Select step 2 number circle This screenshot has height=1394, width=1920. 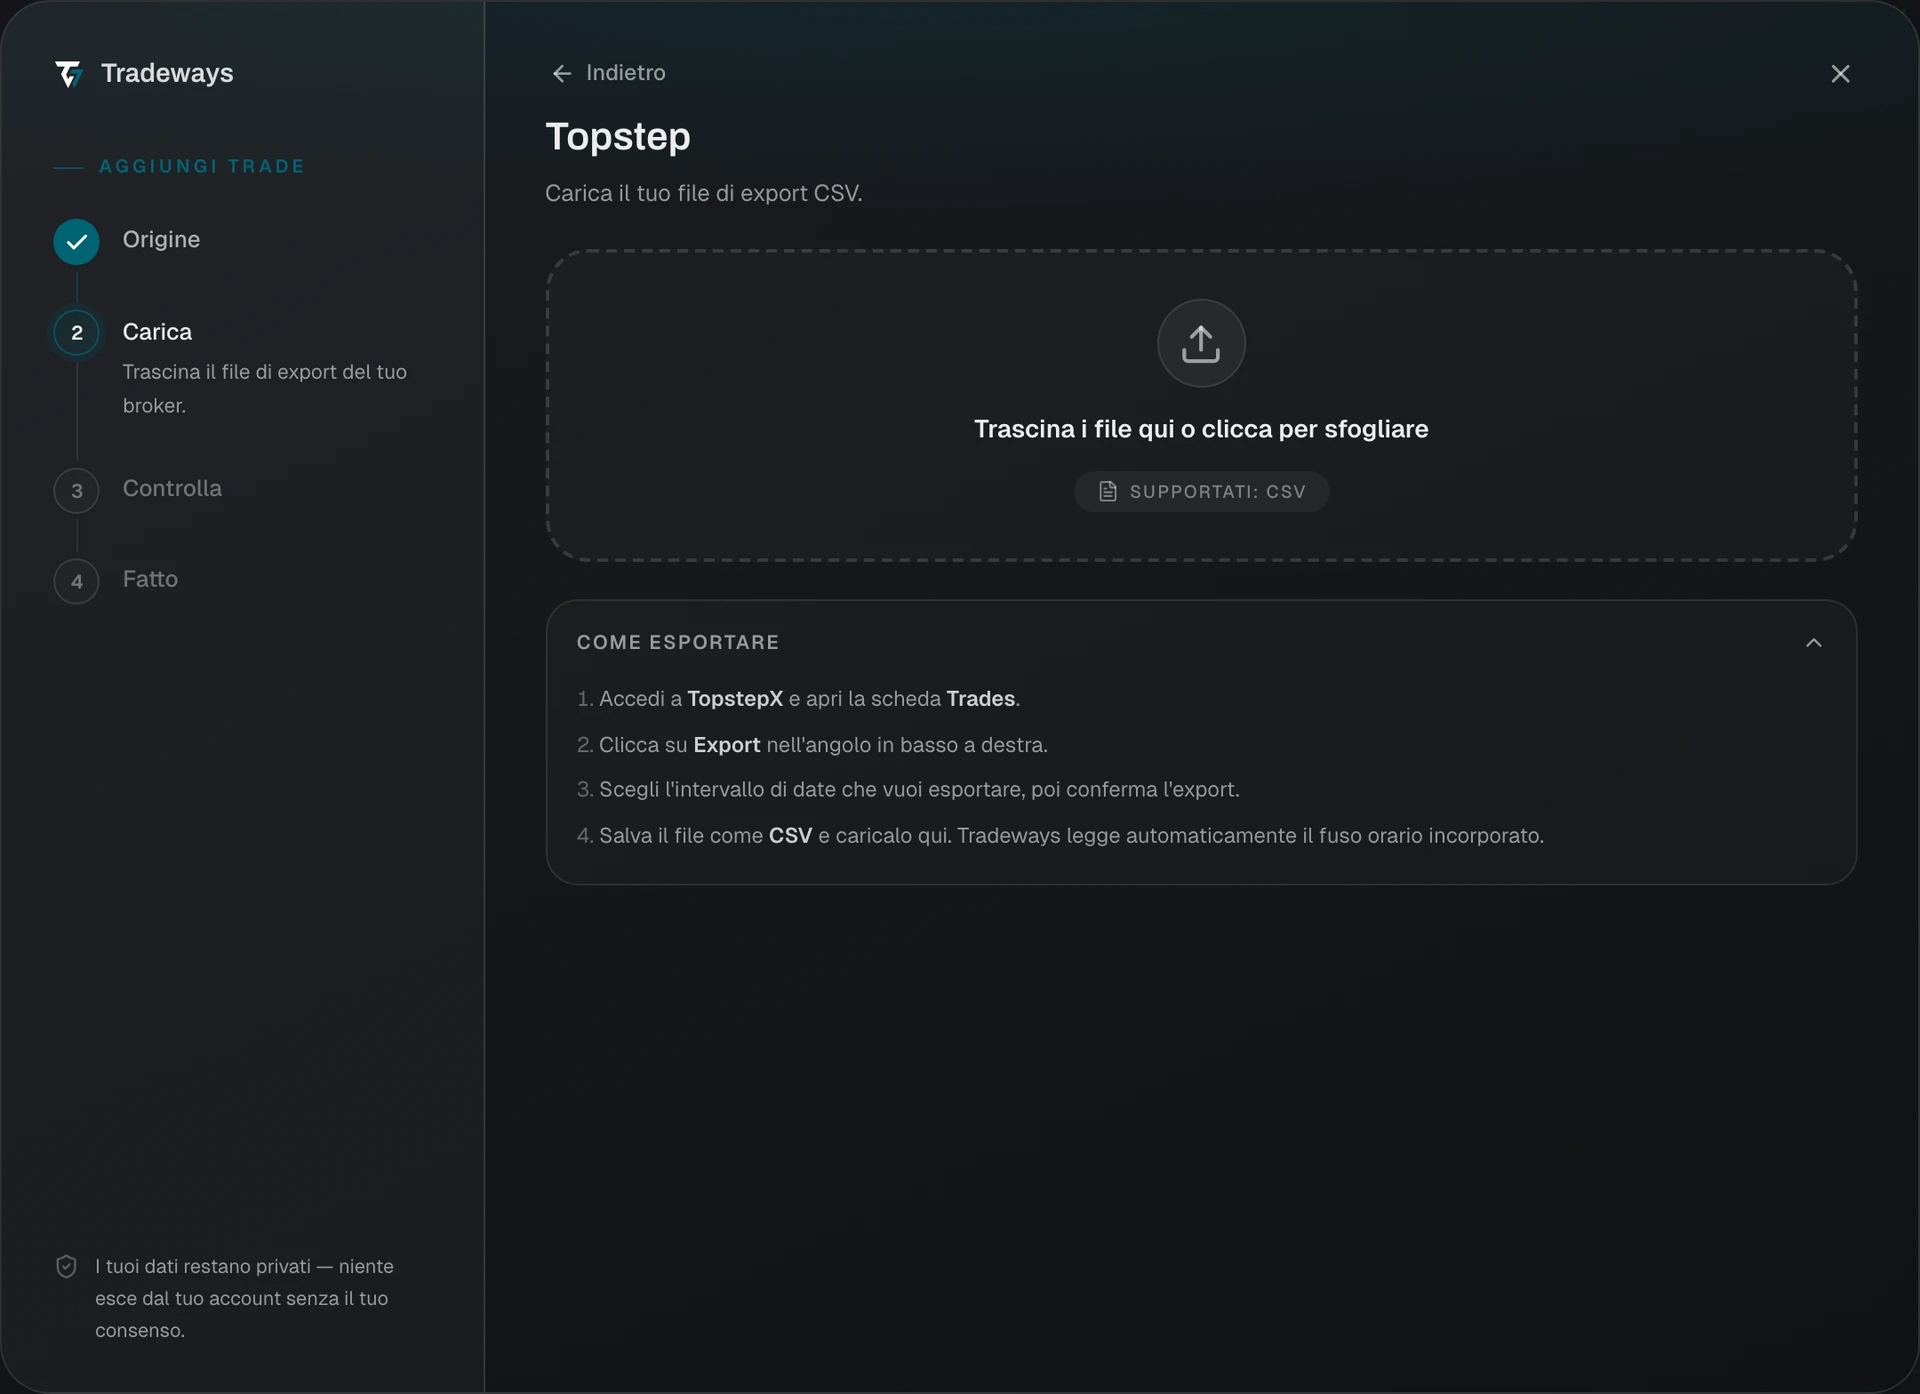77,333
